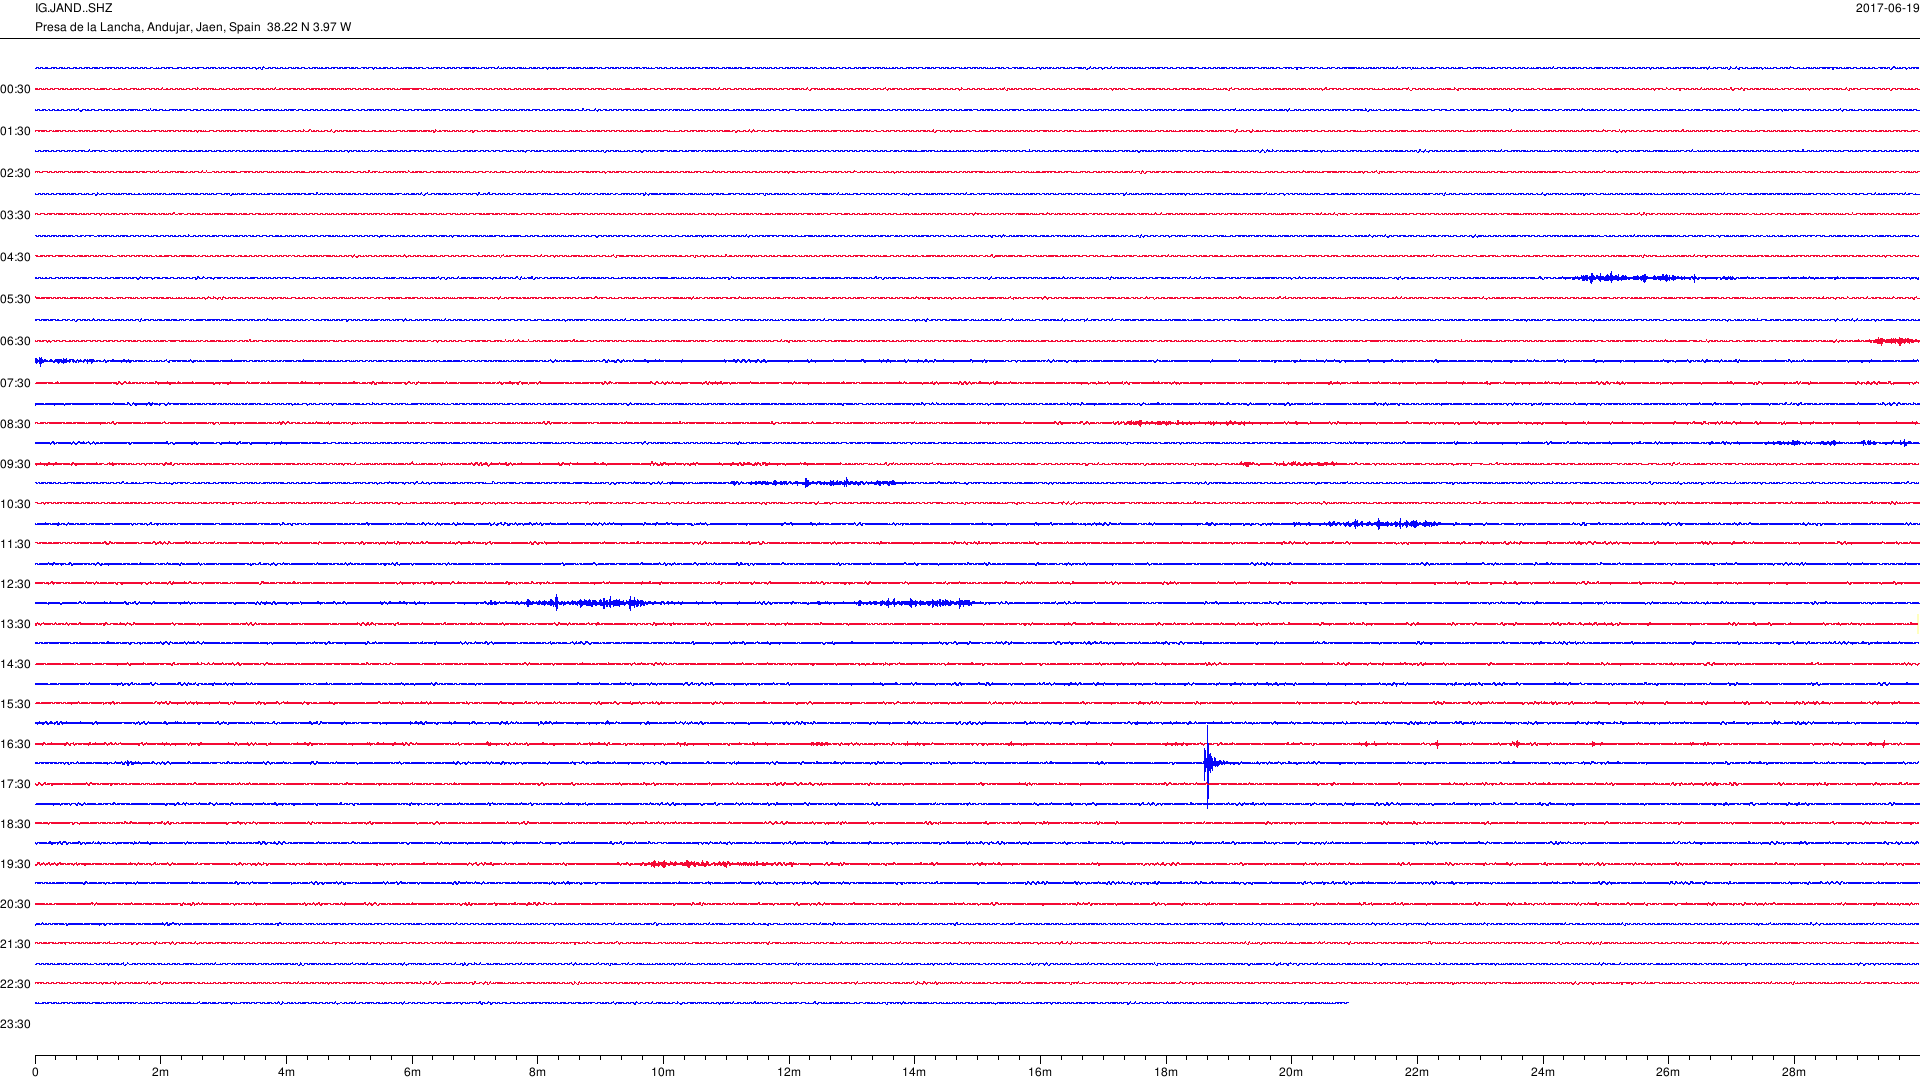
Task: Click the 01:30 time label
Action: [16, 132]
